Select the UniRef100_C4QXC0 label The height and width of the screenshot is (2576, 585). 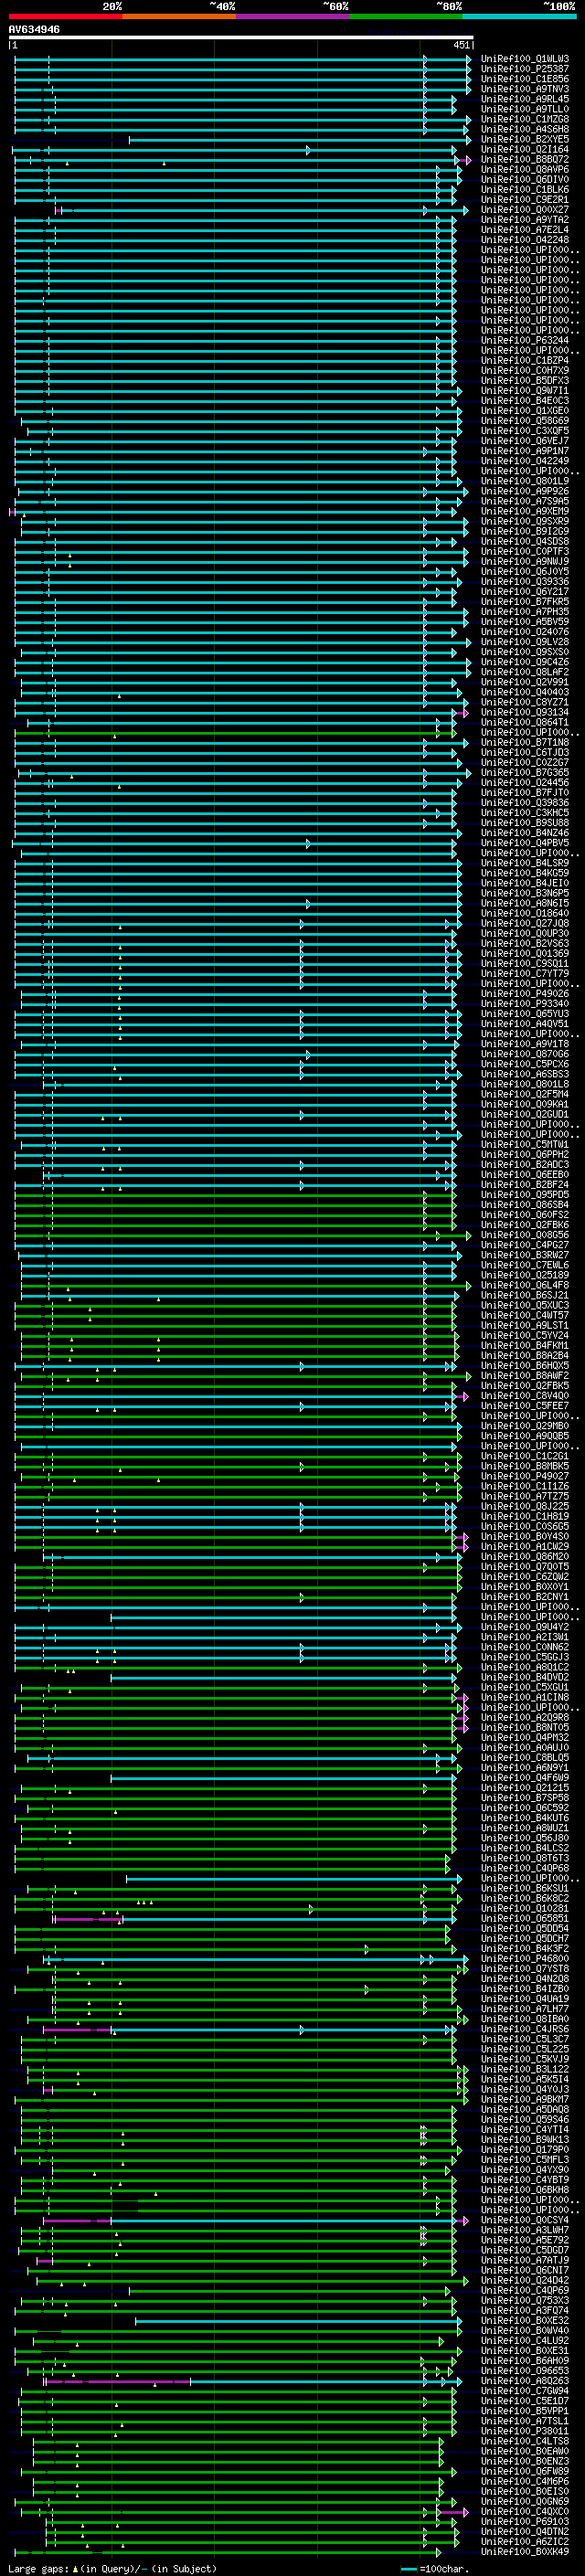pos(525,2511)
